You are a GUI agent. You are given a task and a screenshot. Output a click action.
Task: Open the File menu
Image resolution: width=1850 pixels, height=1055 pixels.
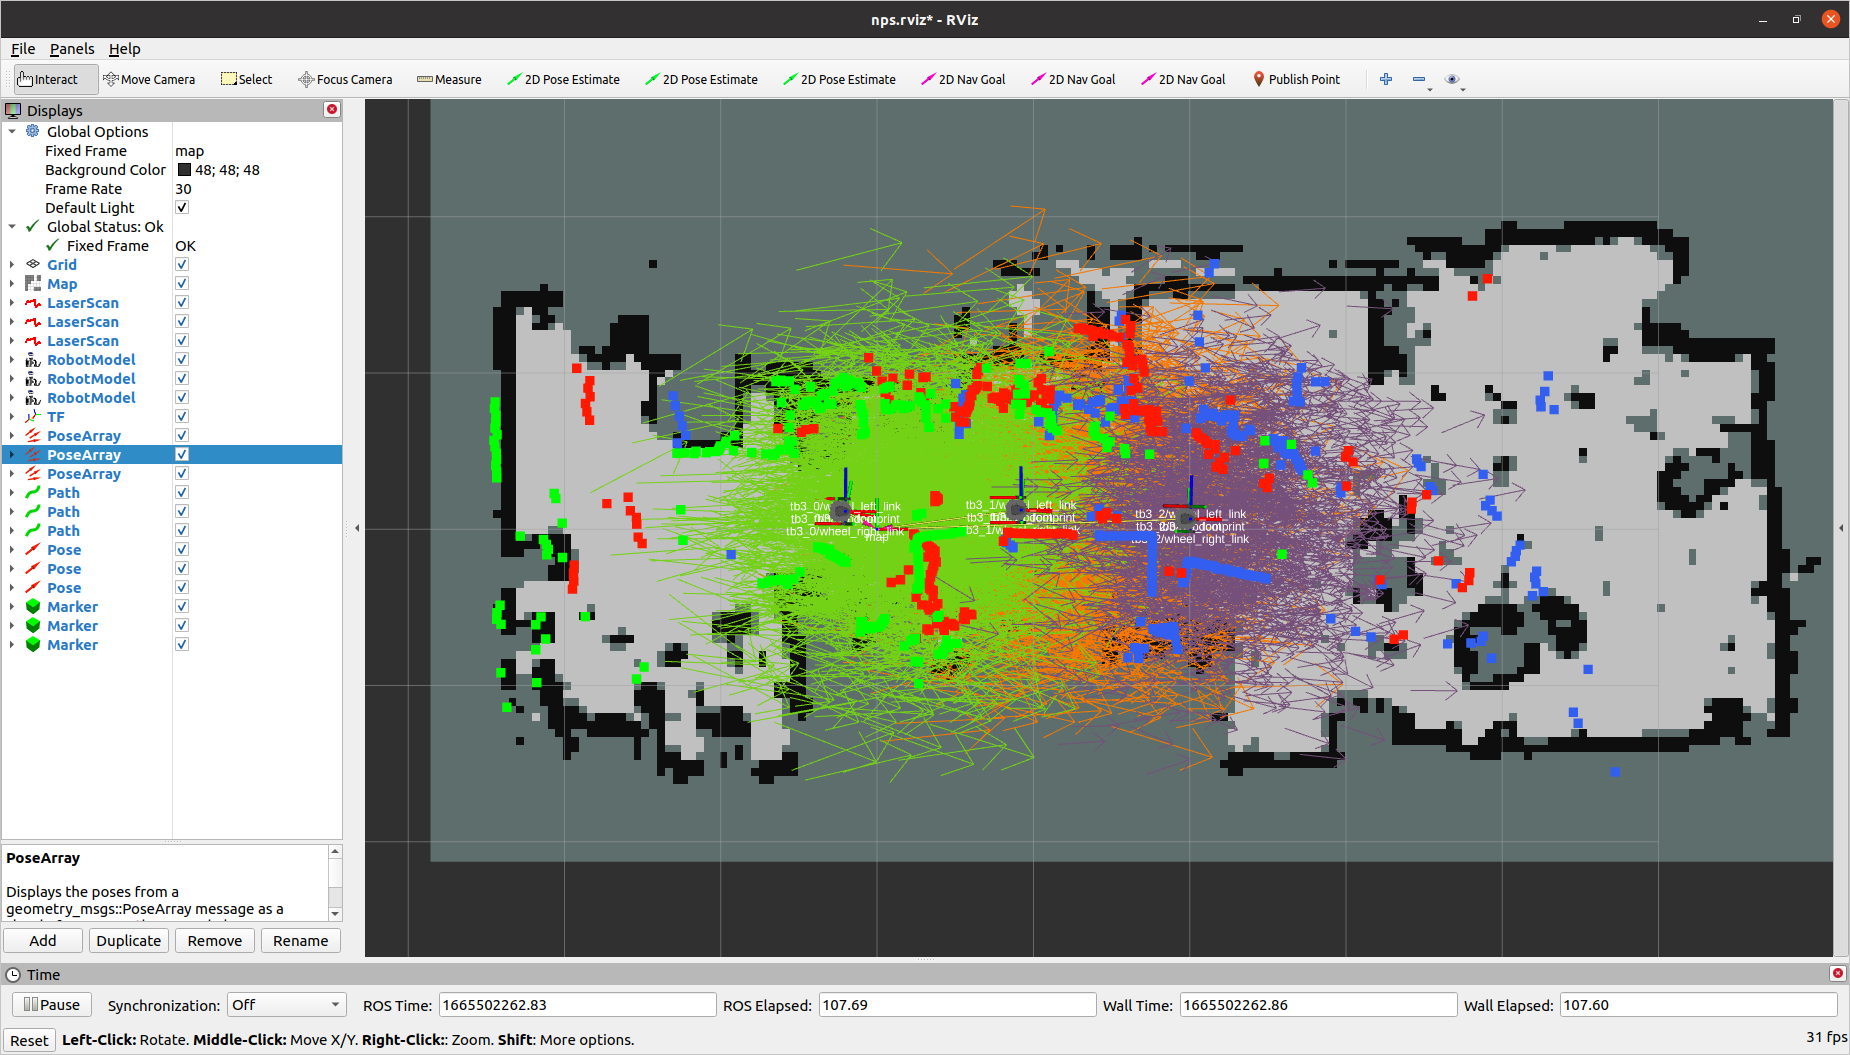coord(23,49)
